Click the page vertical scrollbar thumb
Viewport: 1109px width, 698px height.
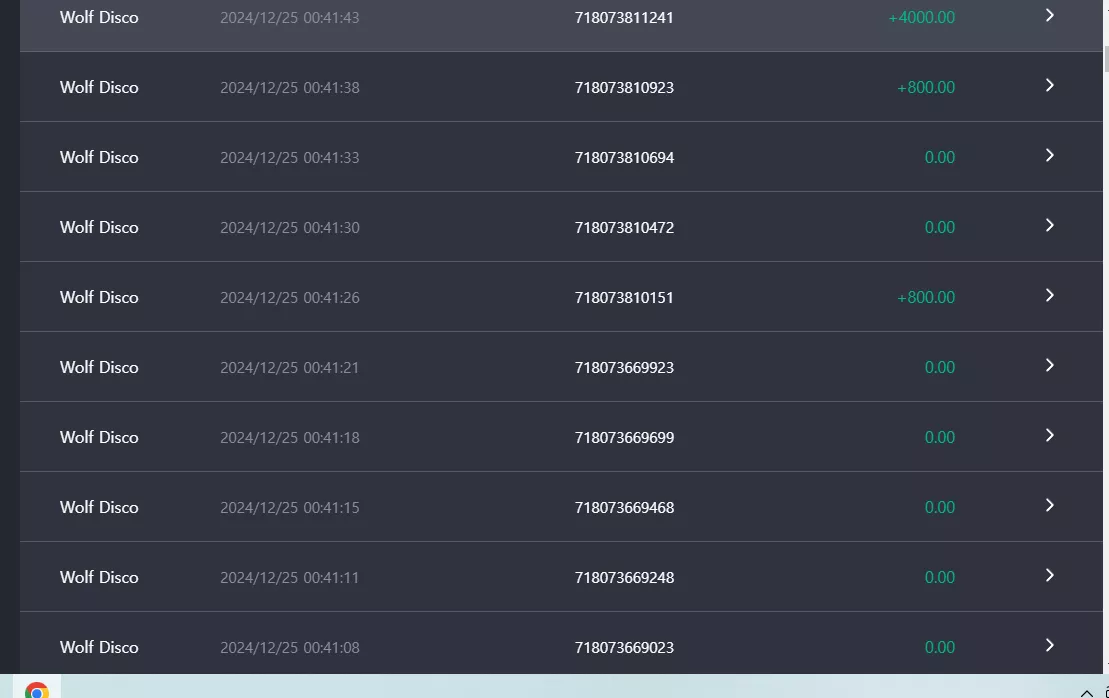[x=1106, y=59]
